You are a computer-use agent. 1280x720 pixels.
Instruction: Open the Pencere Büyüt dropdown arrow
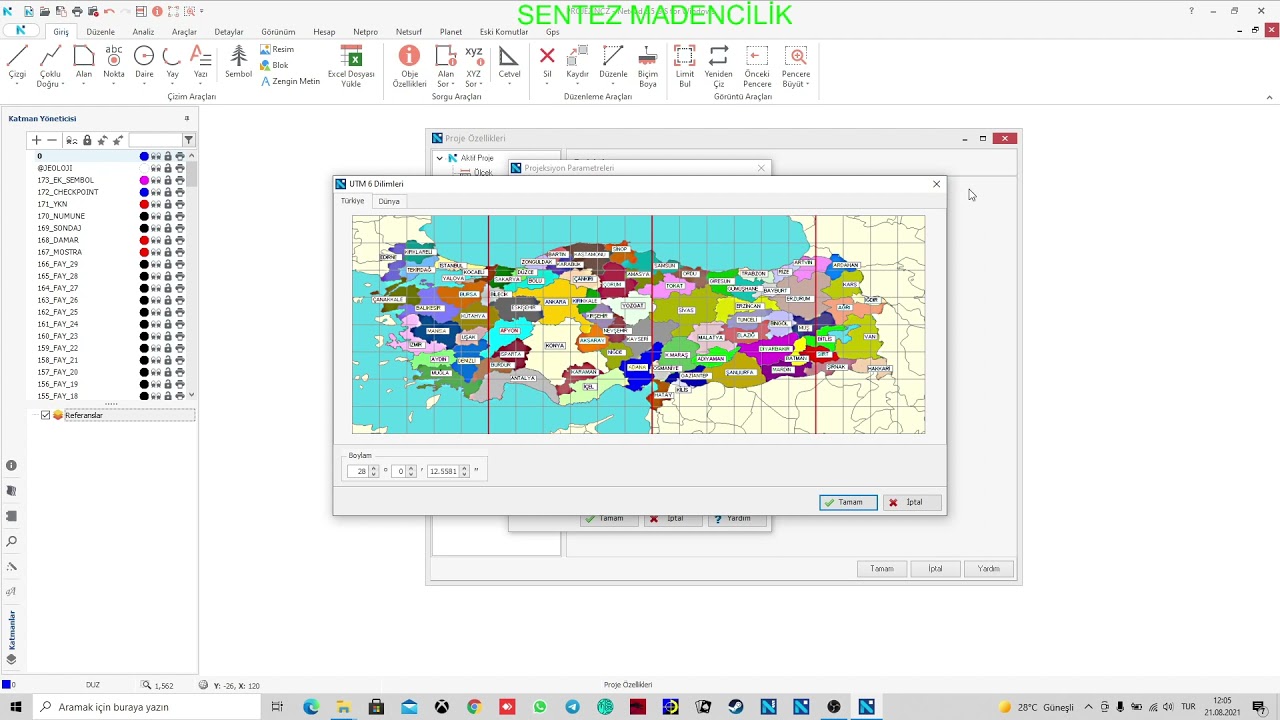point(808,84)
